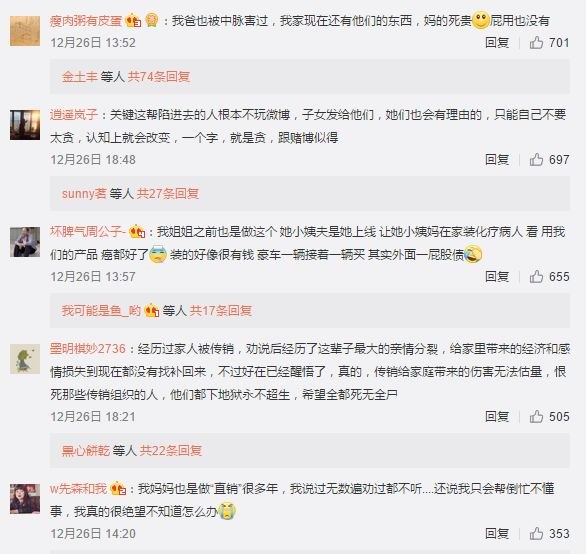The width and height of the screenshot is (586, 554).
Task: Like the comment with 353 likes
Action: tap(536, 533)
